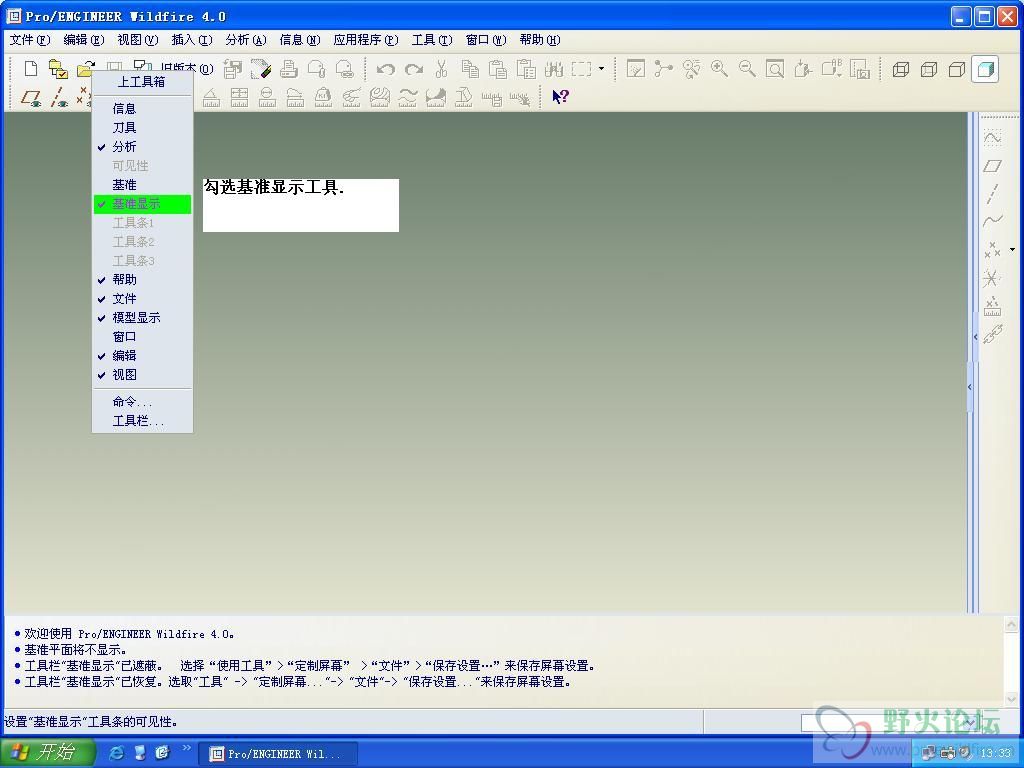Click the refit to screen icon
Image resolution: width=1024 pixels, height=768 pixels.
[x=775, y=69]
